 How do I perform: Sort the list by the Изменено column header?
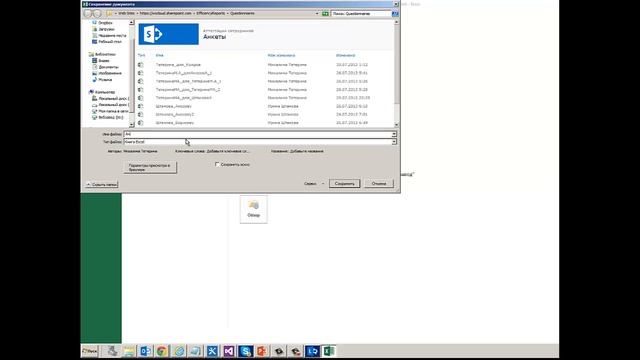coord(346,55)
